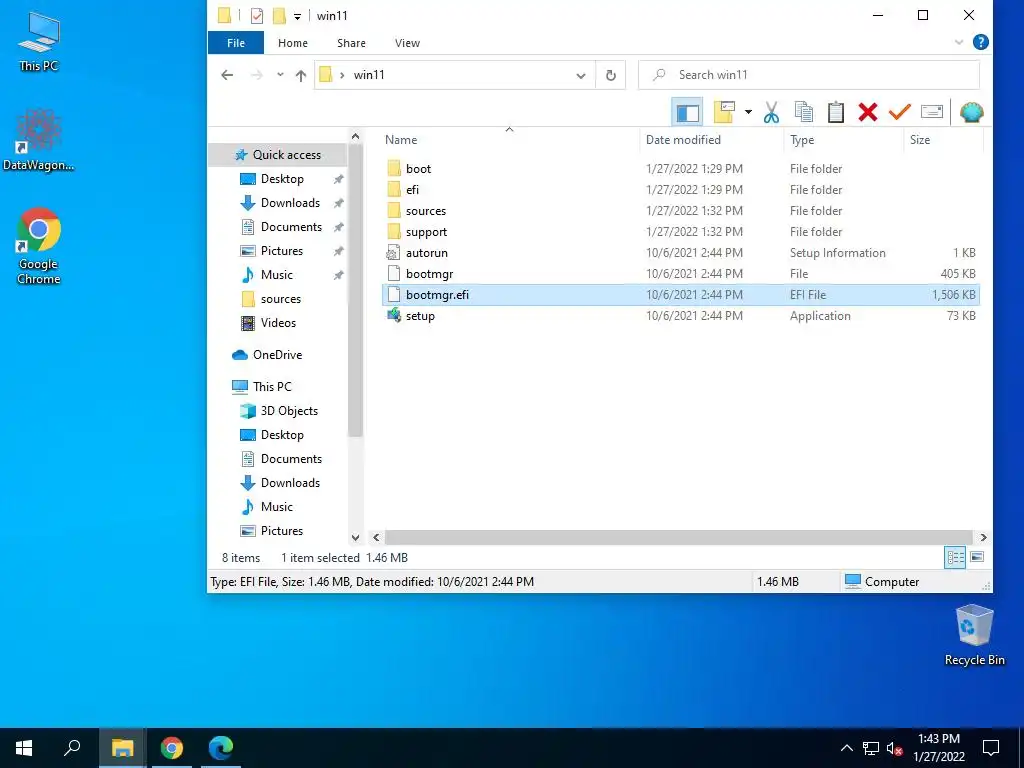Open sources in navigation pane

(x=278, y=299)
